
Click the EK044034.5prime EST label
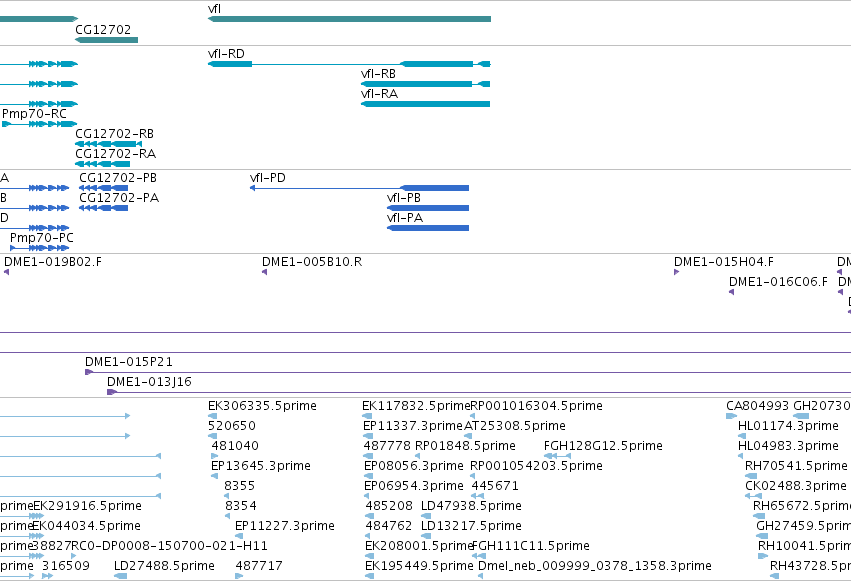[86, 526]
